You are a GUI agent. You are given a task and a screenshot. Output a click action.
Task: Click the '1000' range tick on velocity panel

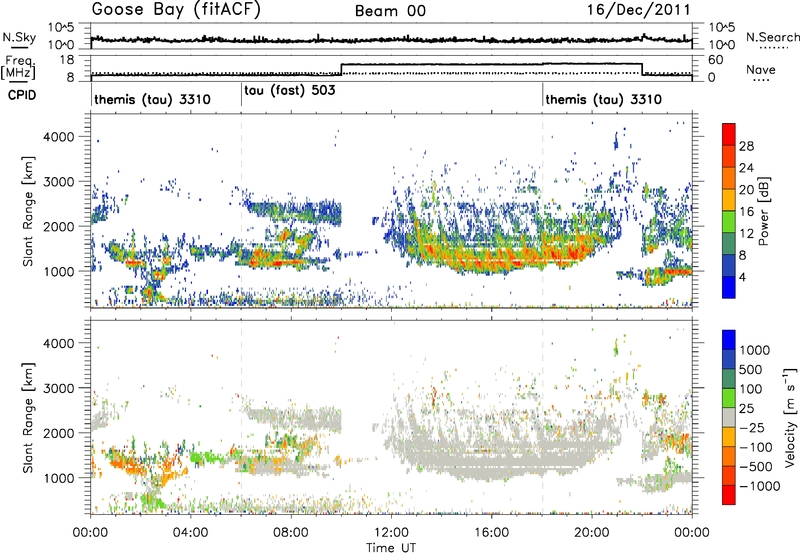click(x=59, y=478)
